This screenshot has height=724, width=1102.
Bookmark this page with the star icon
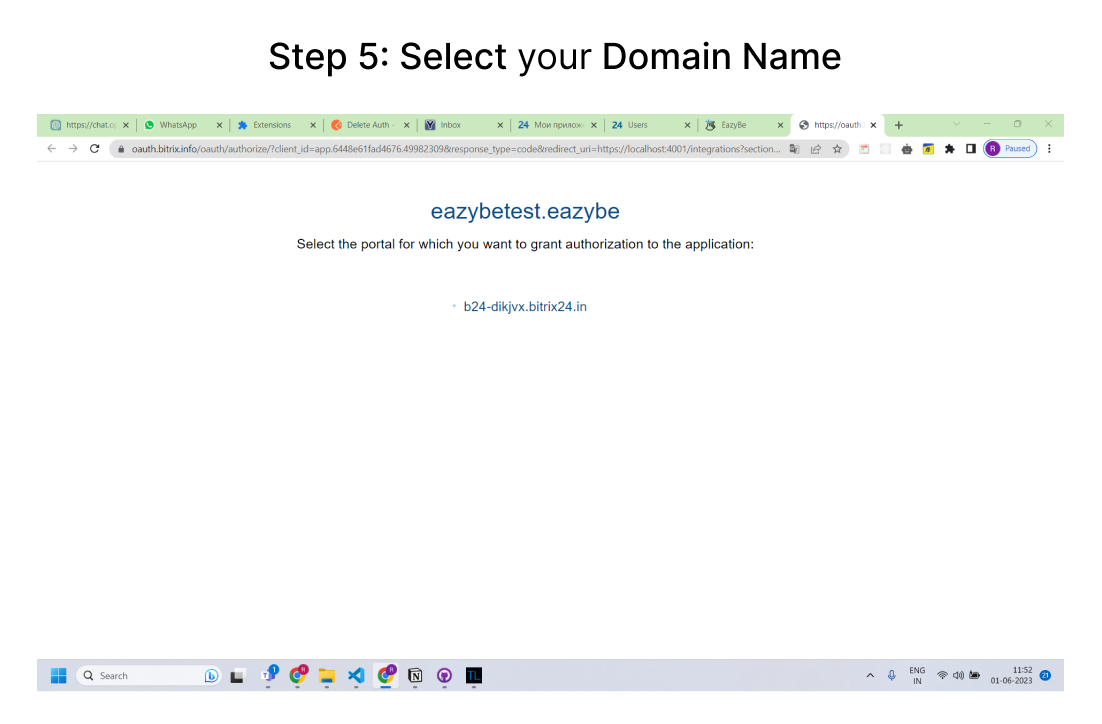pyautogui.click(x=837, y=149)
